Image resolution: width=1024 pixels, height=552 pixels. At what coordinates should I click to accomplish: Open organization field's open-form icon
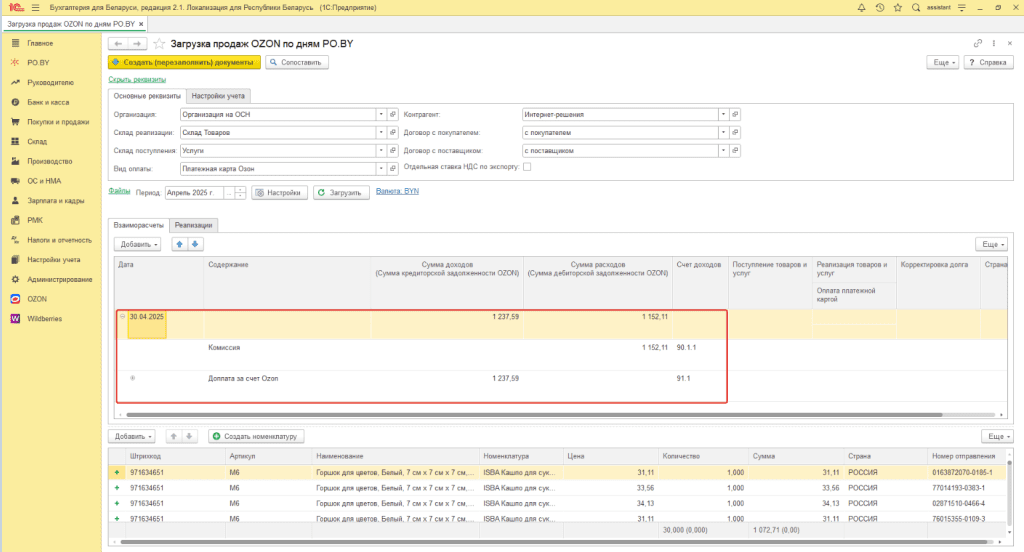[x=392, y=114]
